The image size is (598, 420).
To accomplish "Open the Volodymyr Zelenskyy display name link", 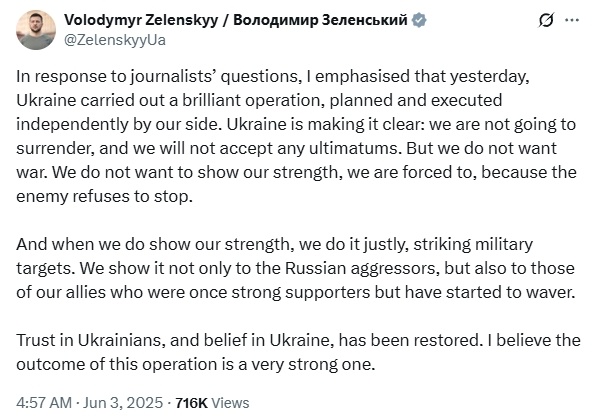I will [x=141, y=20].
